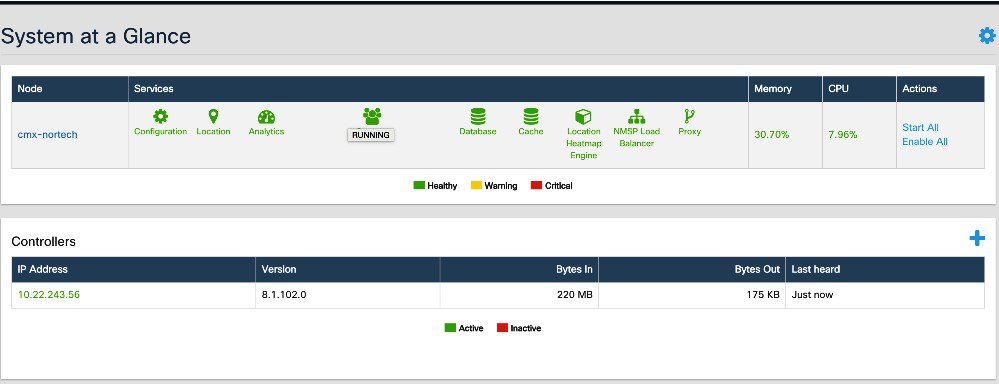Click the Cache service icon

531,116
